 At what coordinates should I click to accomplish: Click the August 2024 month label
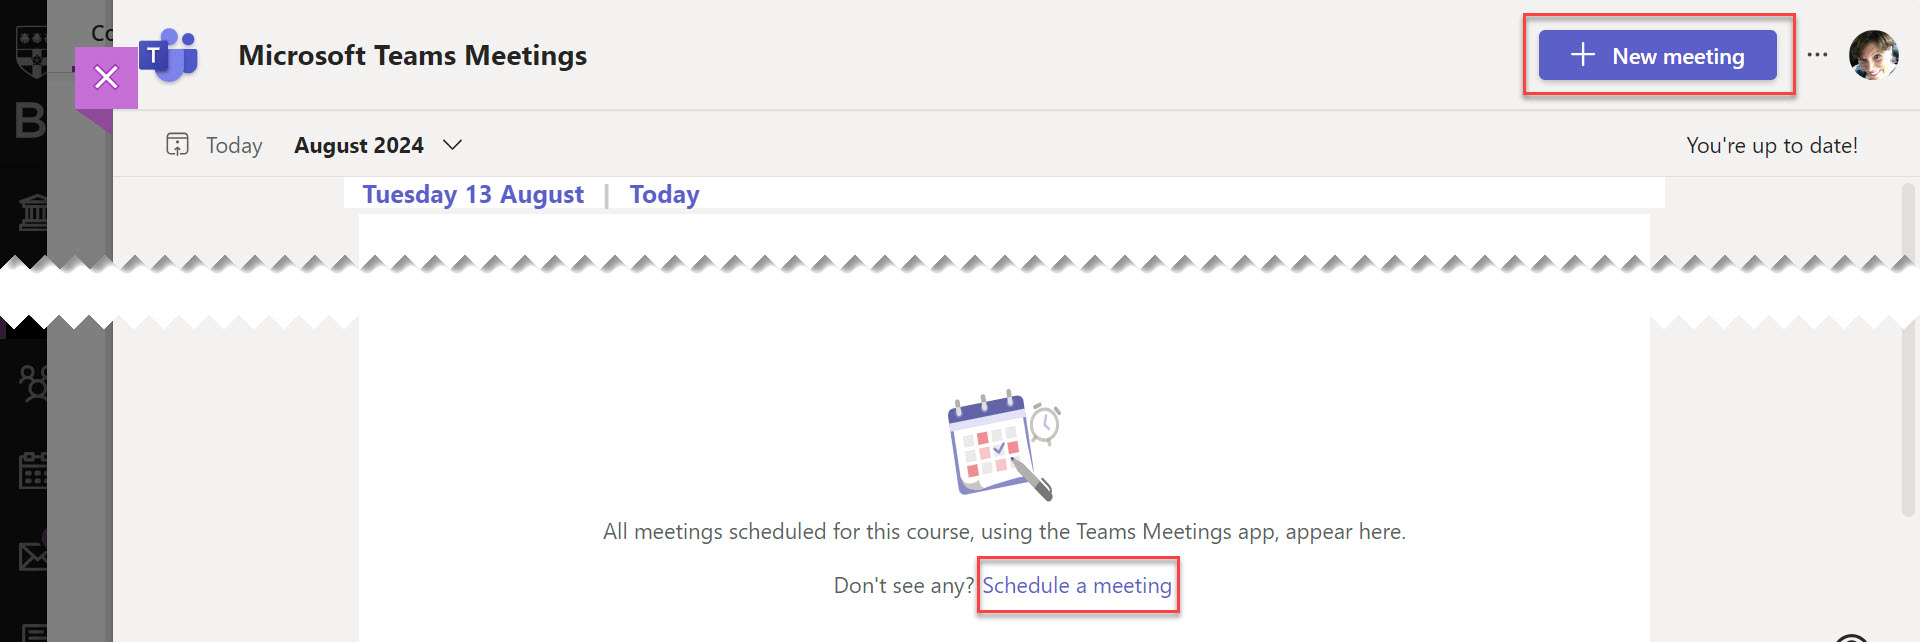(x=359, y=145)
